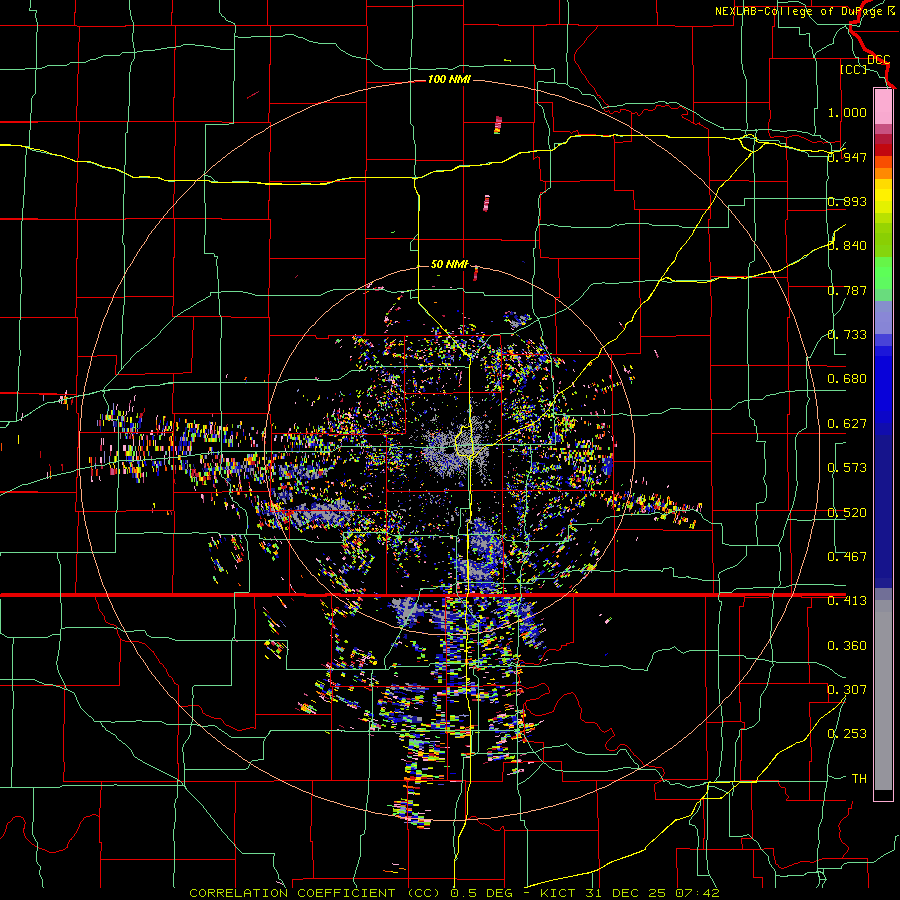Click the 0.360 scale value
This screenshot has height=900, width=900.
tap(847, 646)
